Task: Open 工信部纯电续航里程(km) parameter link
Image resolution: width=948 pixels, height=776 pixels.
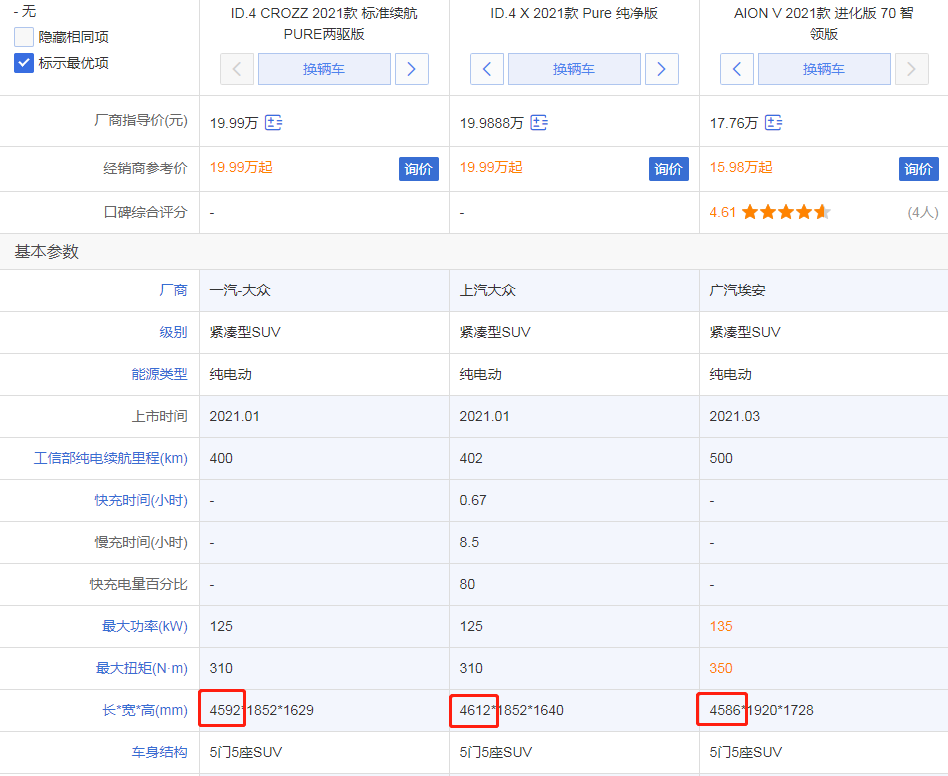Action: (x=111, y=458)
